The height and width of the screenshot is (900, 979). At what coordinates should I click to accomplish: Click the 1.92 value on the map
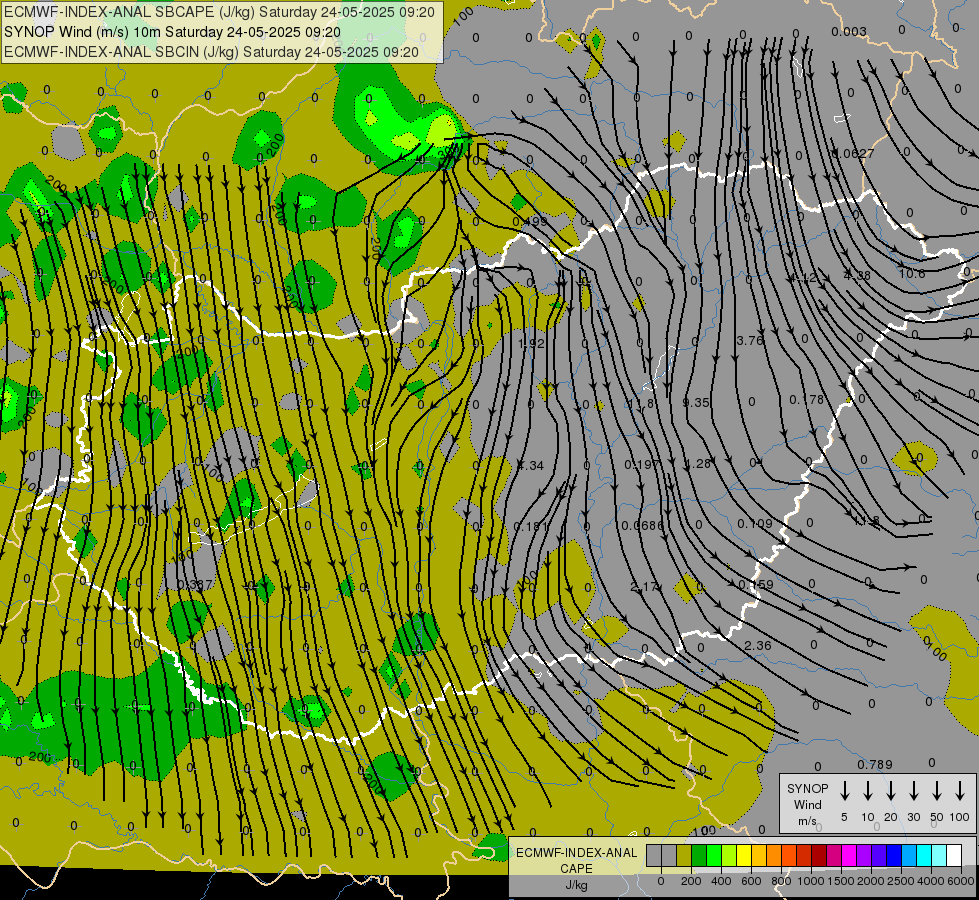point(532,344)
